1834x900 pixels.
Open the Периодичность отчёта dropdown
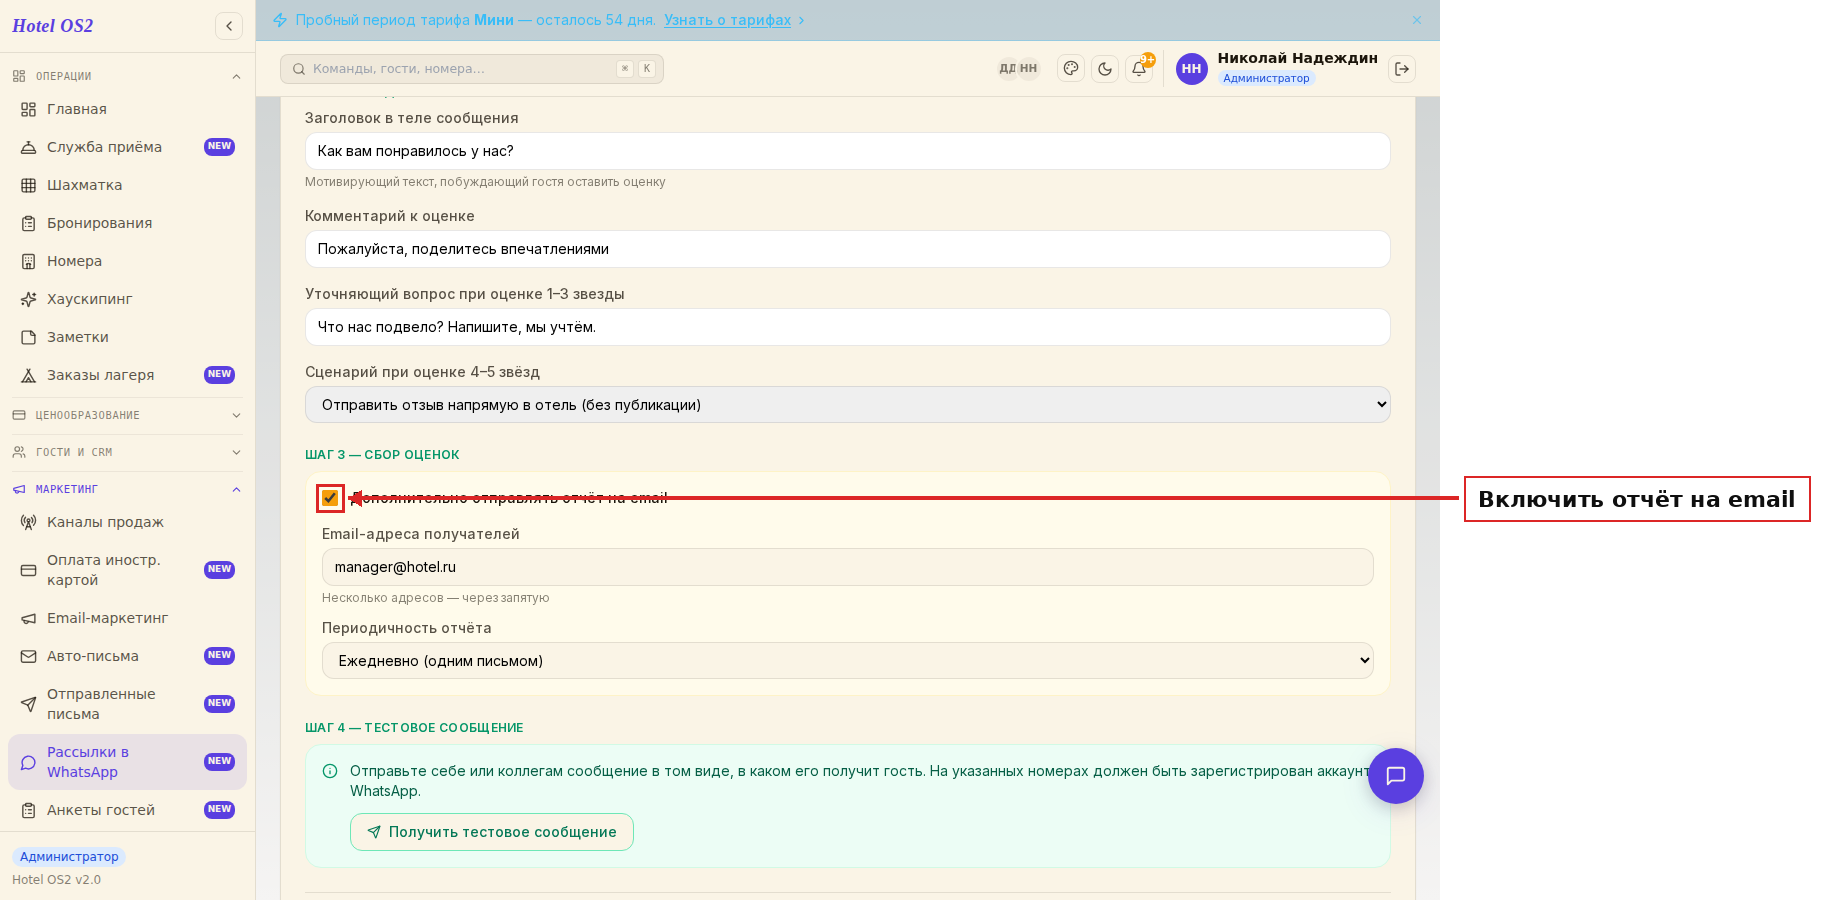point(848,661)
